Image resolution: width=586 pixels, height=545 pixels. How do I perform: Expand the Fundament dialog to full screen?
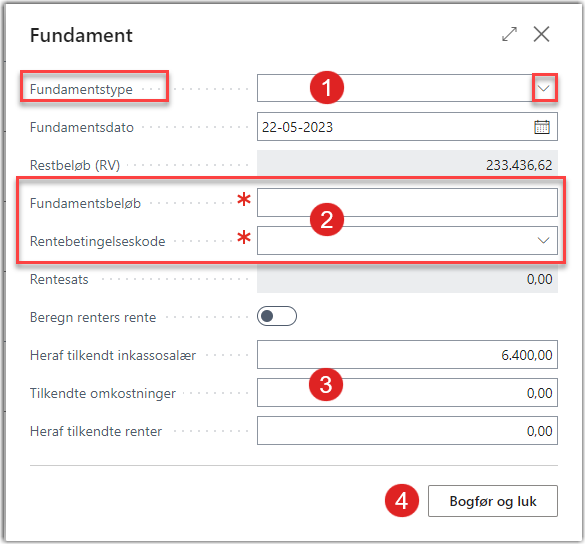tap(509, 34)
